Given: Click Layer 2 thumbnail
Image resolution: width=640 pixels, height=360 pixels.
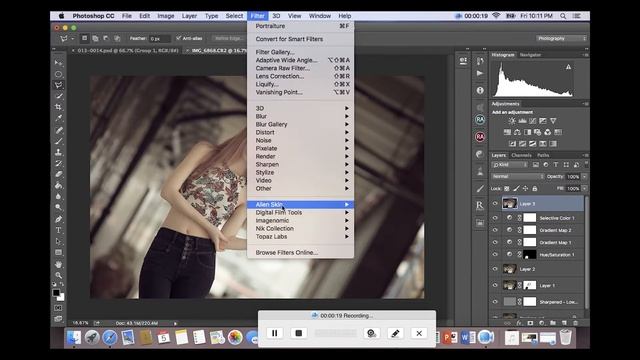Looking at the screenshot, I should [x=509, y=269].
